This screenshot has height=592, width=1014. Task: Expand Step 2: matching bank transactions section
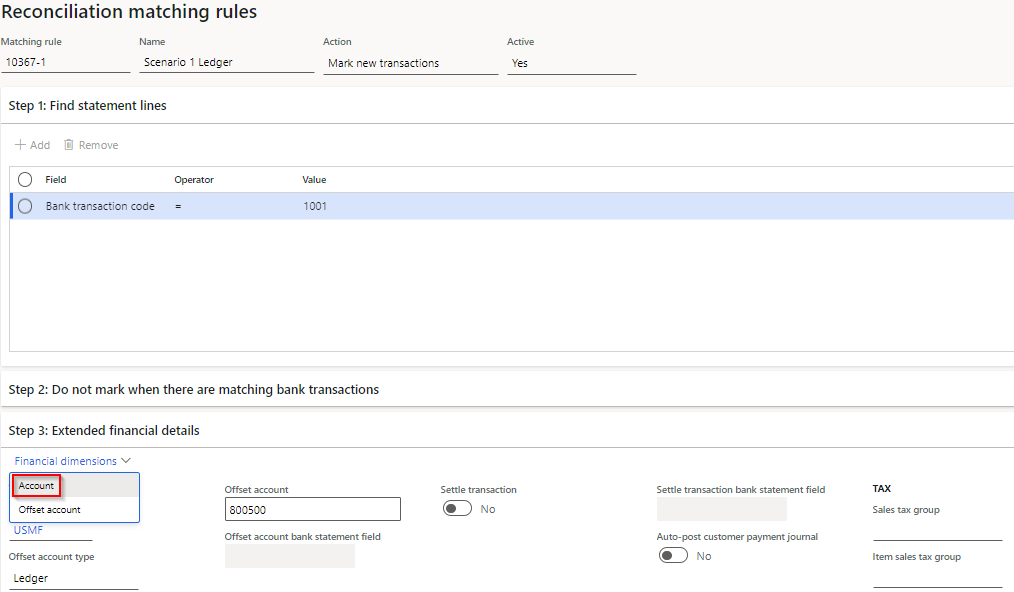192,389
